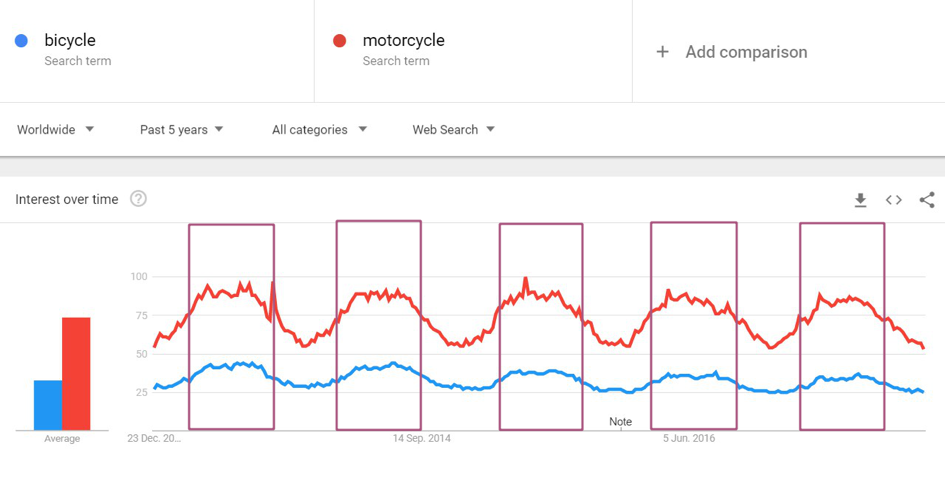The height and width of the screenshot is (498, 945).
Task: Expand the All categories dropdown
Action: [320, 130]
